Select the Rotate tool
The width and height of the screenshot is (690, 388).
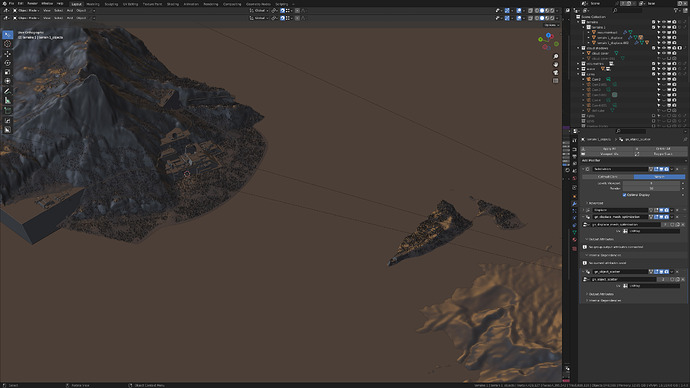pyautogui.click(x=7, y=63)
